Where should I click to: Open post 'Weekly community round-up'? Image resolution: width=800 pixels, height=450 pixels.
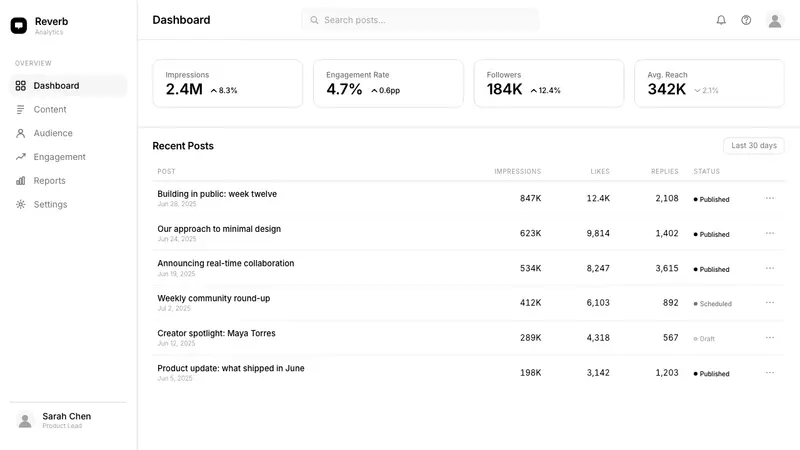click(x=214, y=298)
